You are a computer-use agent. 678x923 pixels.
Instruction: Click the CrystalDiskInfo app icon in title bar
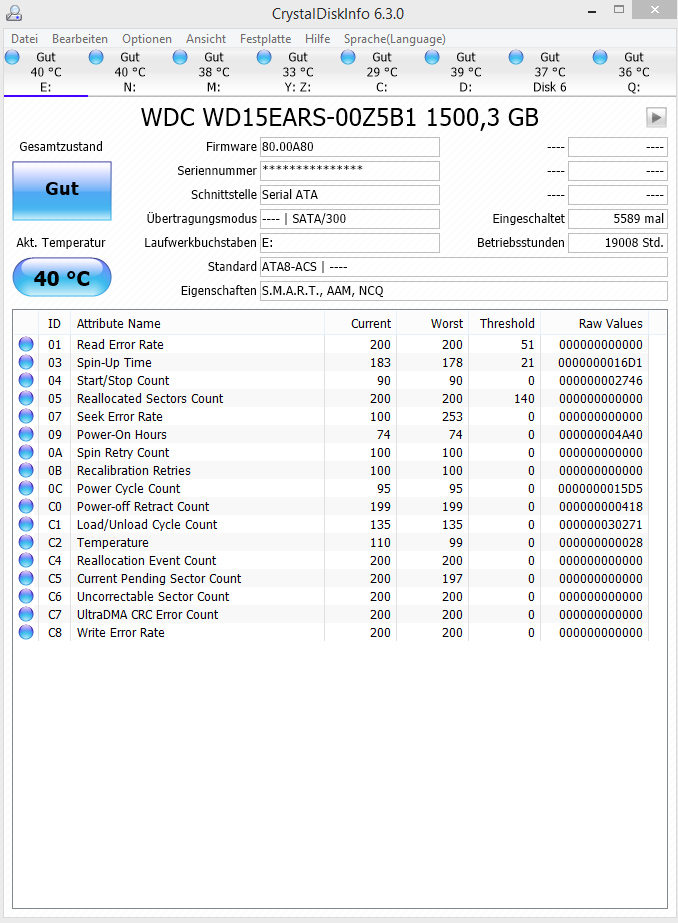pyautogui.click(x=14, y=13)
